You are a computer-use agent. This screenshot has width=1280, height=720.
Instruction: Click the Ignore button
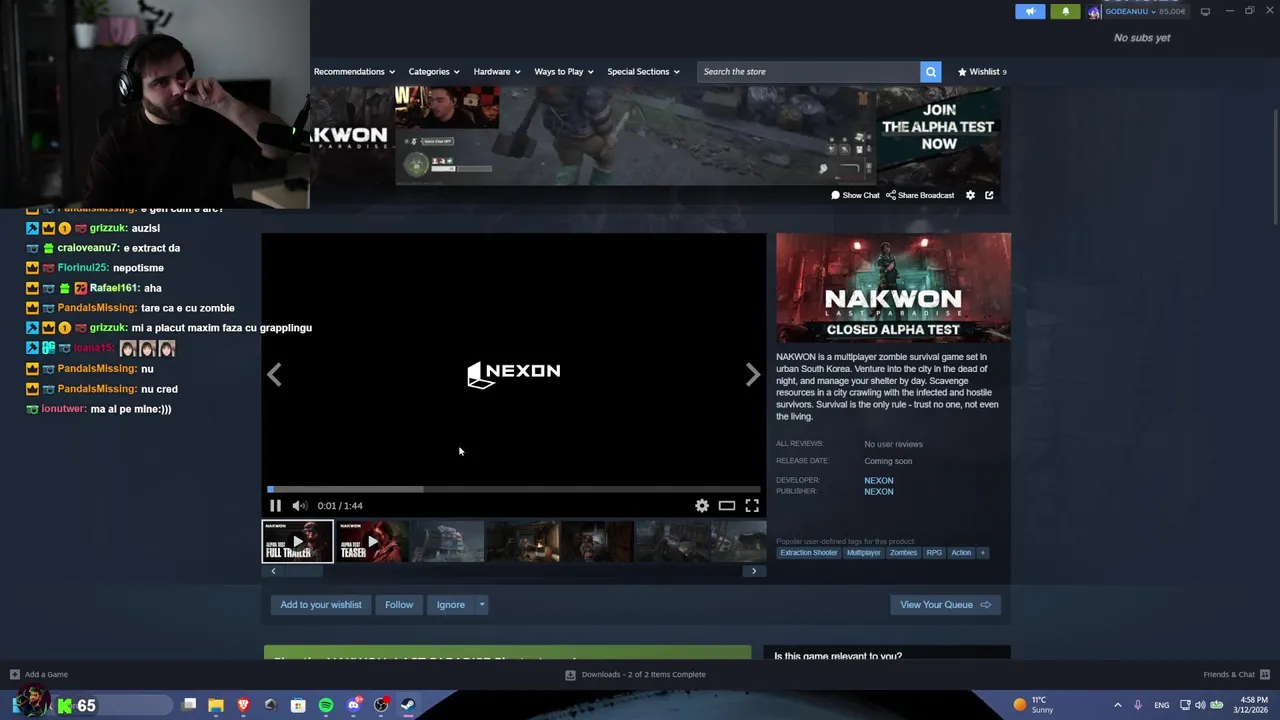point(450,605)
